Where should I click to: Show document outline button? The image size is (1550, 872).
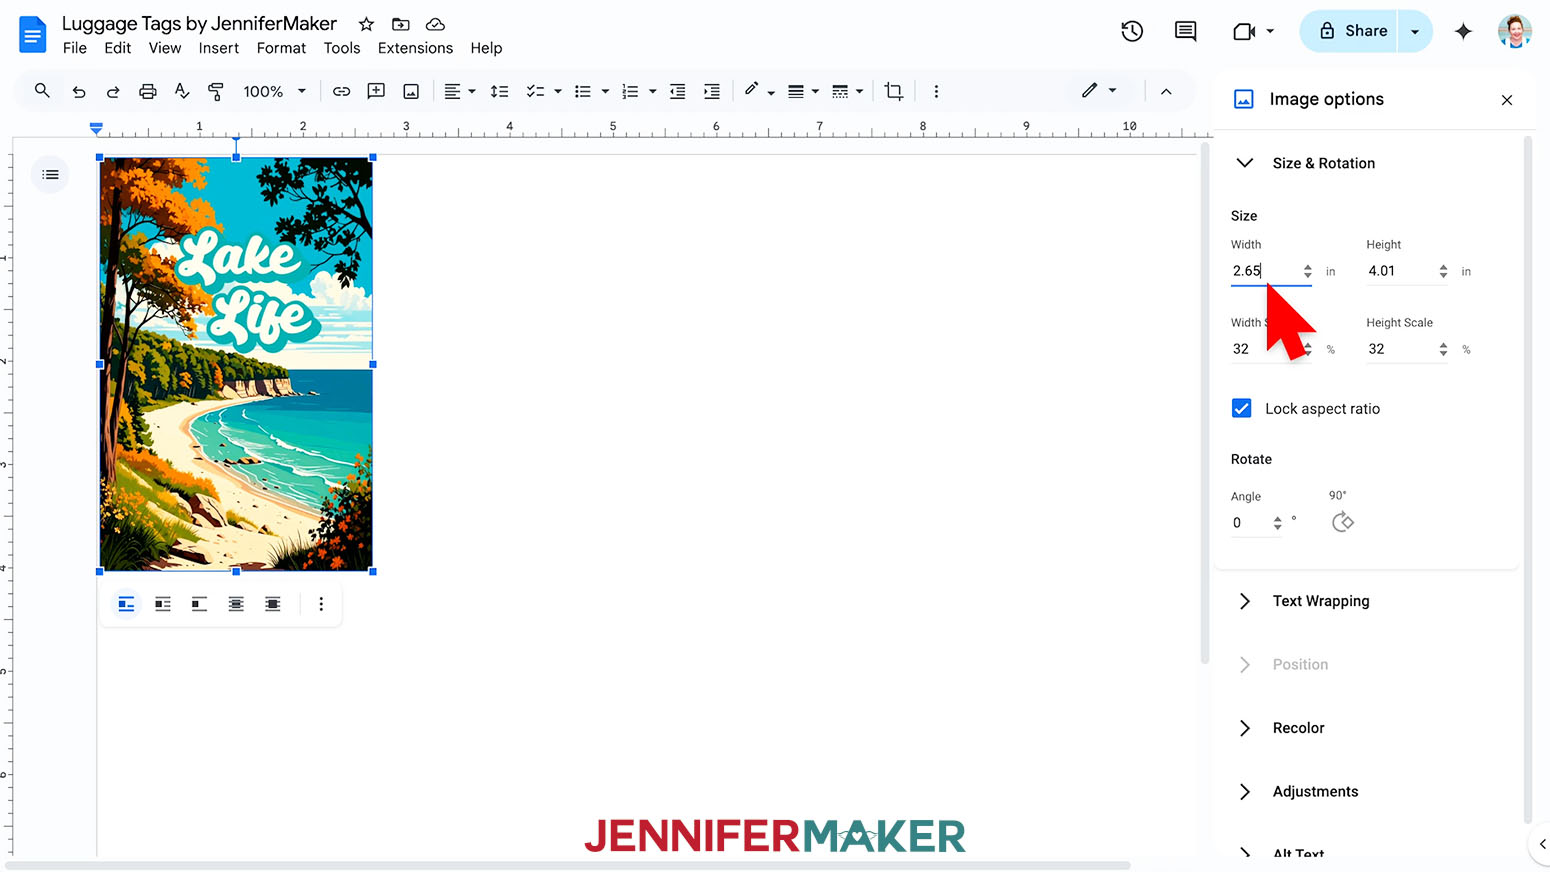pyautogui.click(x=50, y=175)
